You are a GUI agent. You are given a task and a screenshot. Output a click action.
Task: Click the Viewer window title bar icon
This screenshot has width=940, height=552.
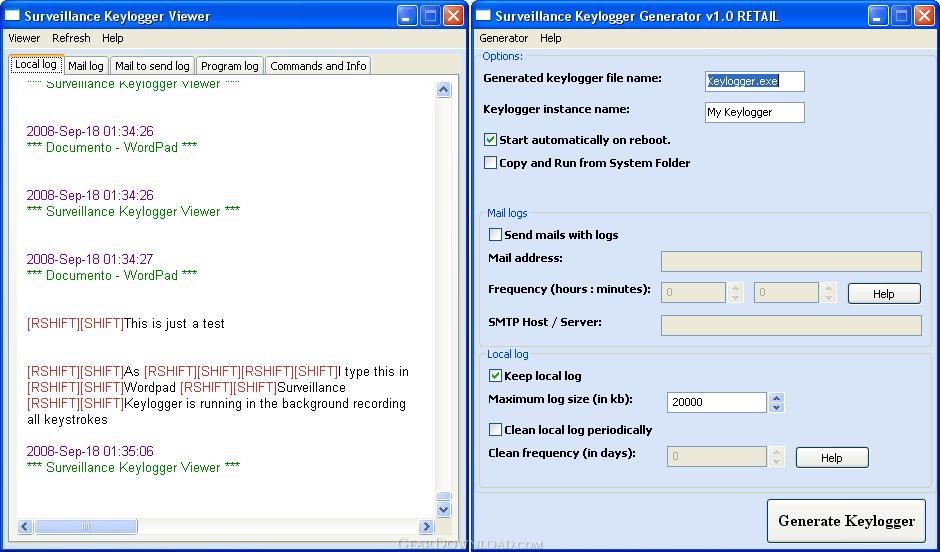[12, 16]
